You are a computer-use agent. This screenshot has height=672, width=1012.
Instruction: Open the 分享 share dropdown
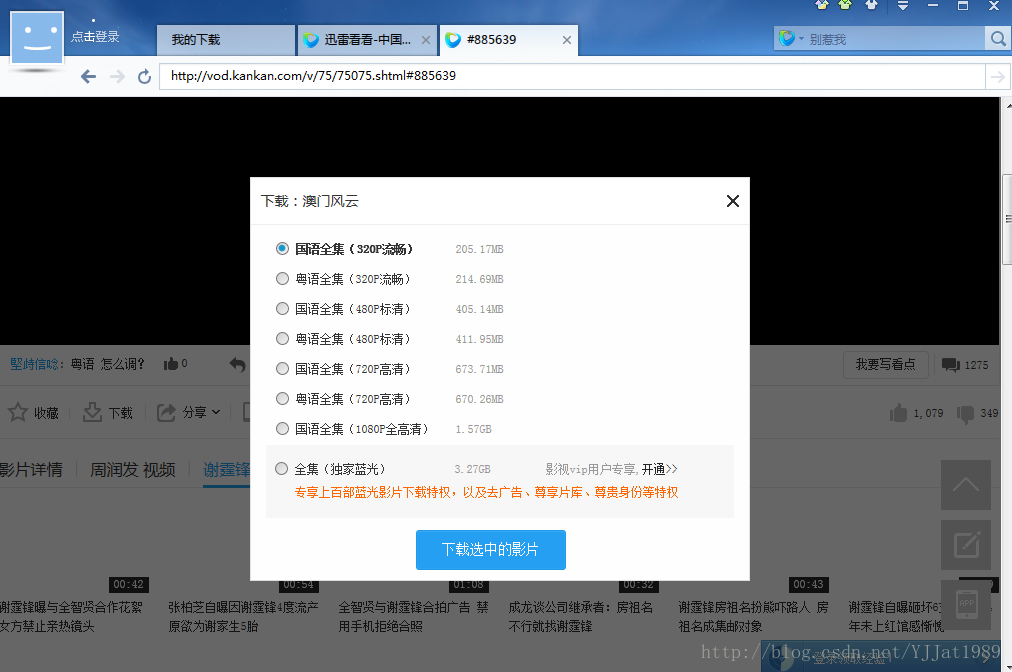click(x=188, y=412)
